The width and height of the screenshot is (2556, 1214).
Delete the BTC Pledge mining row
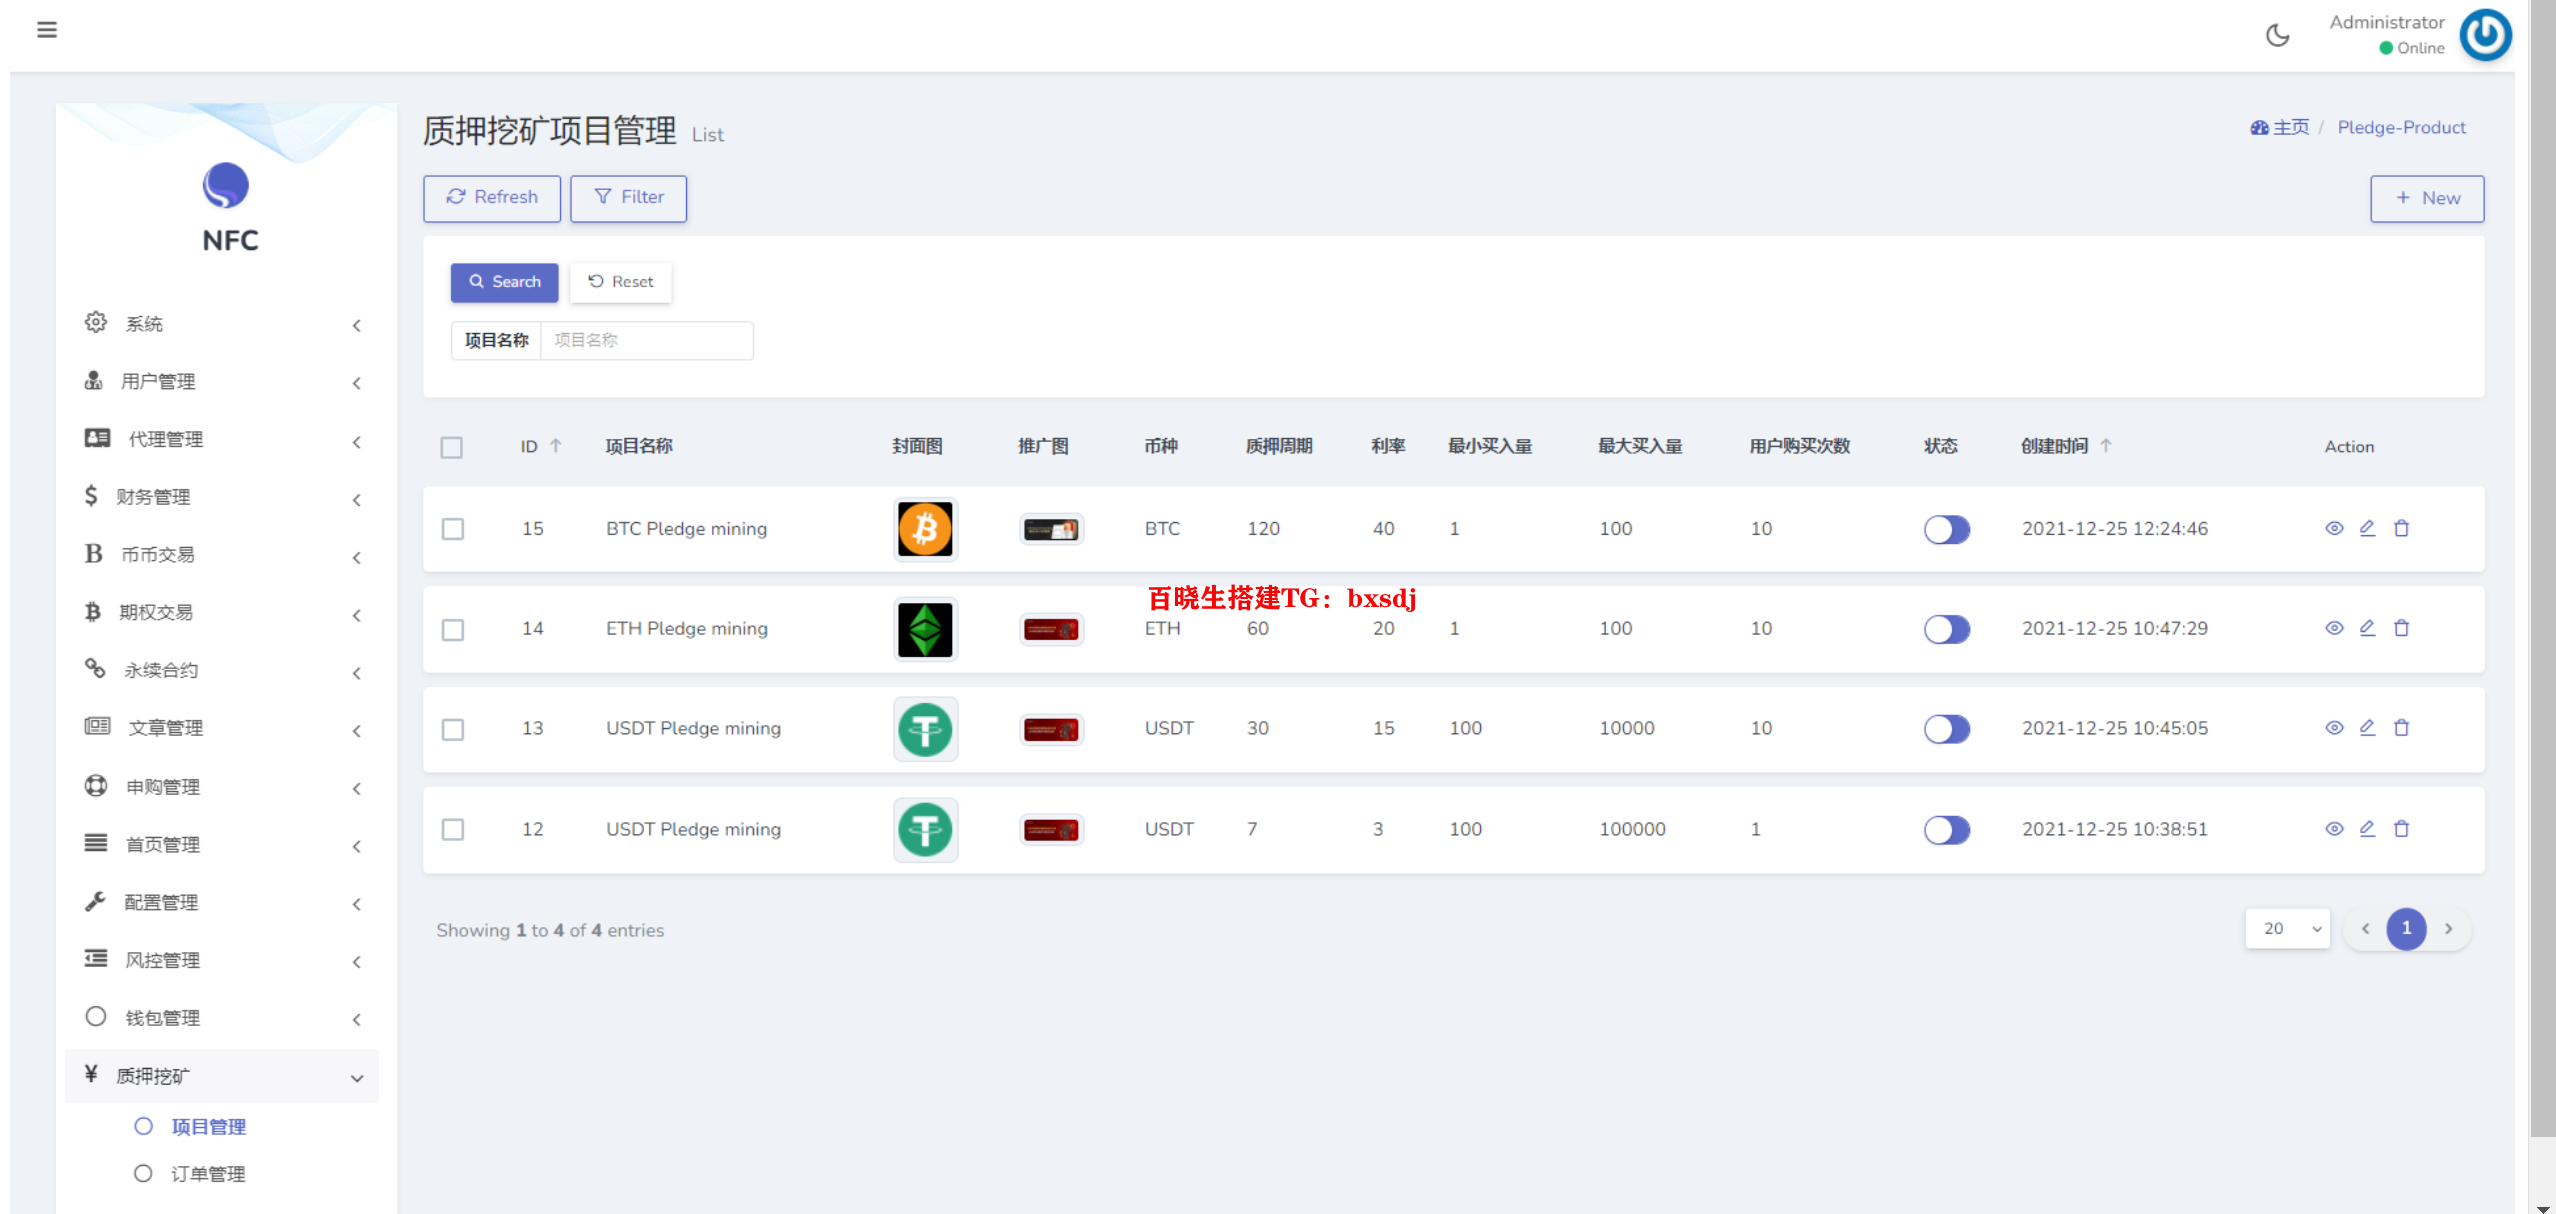tap(2401, 528)
